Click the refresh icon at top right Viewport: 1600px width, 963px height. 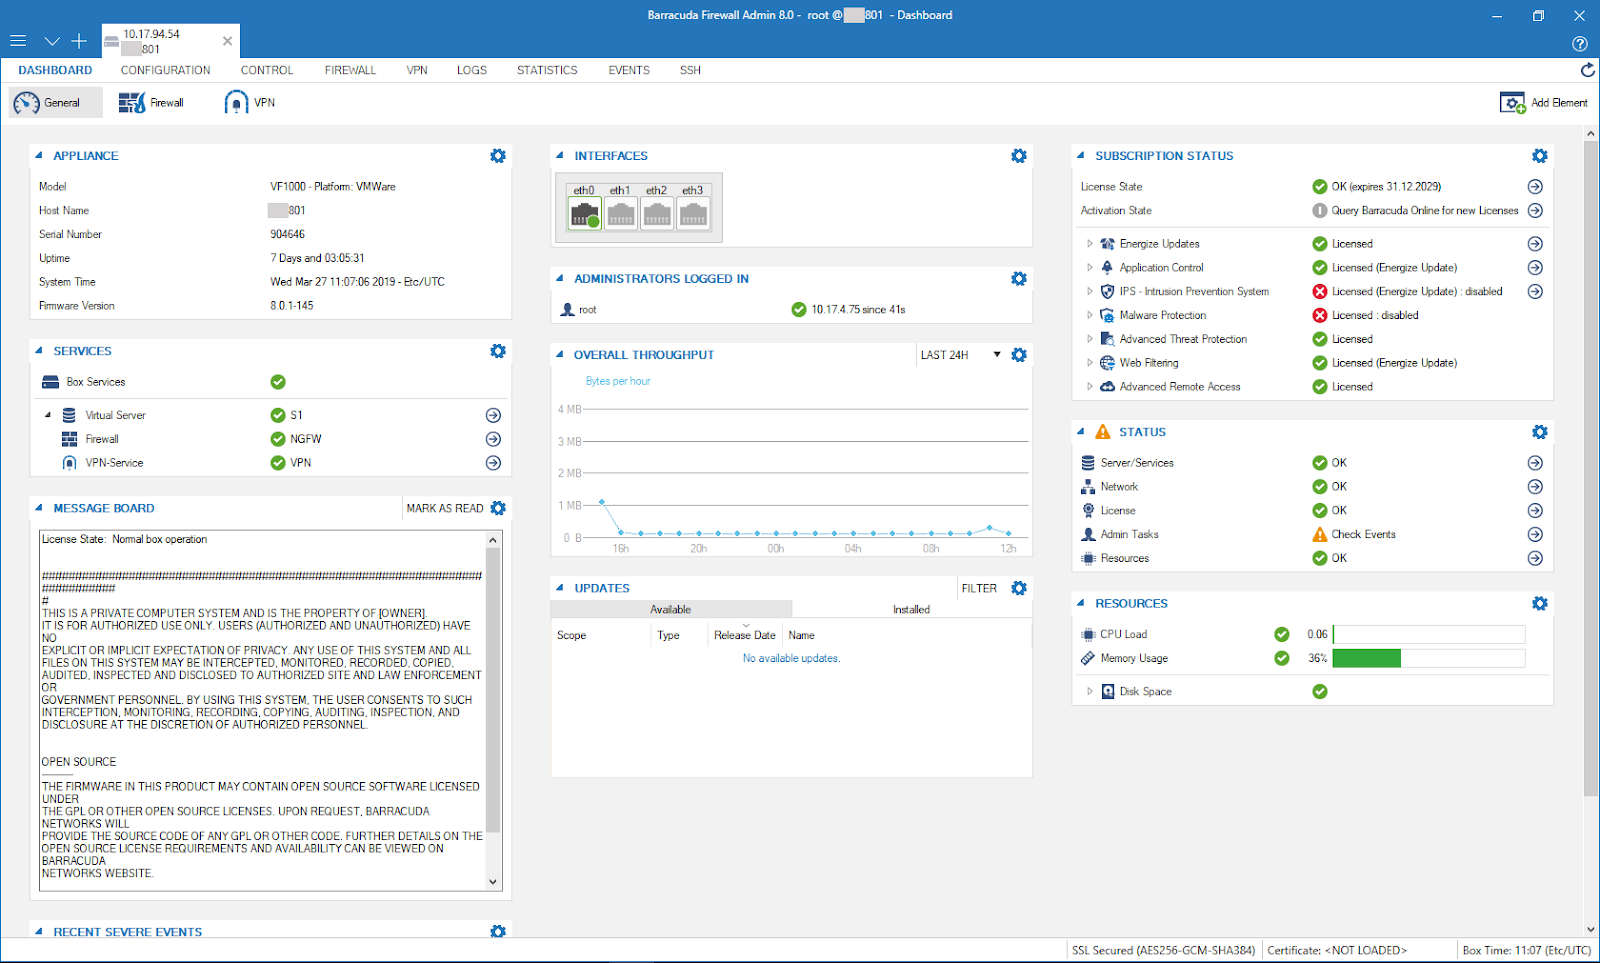tap(1587, 70)
